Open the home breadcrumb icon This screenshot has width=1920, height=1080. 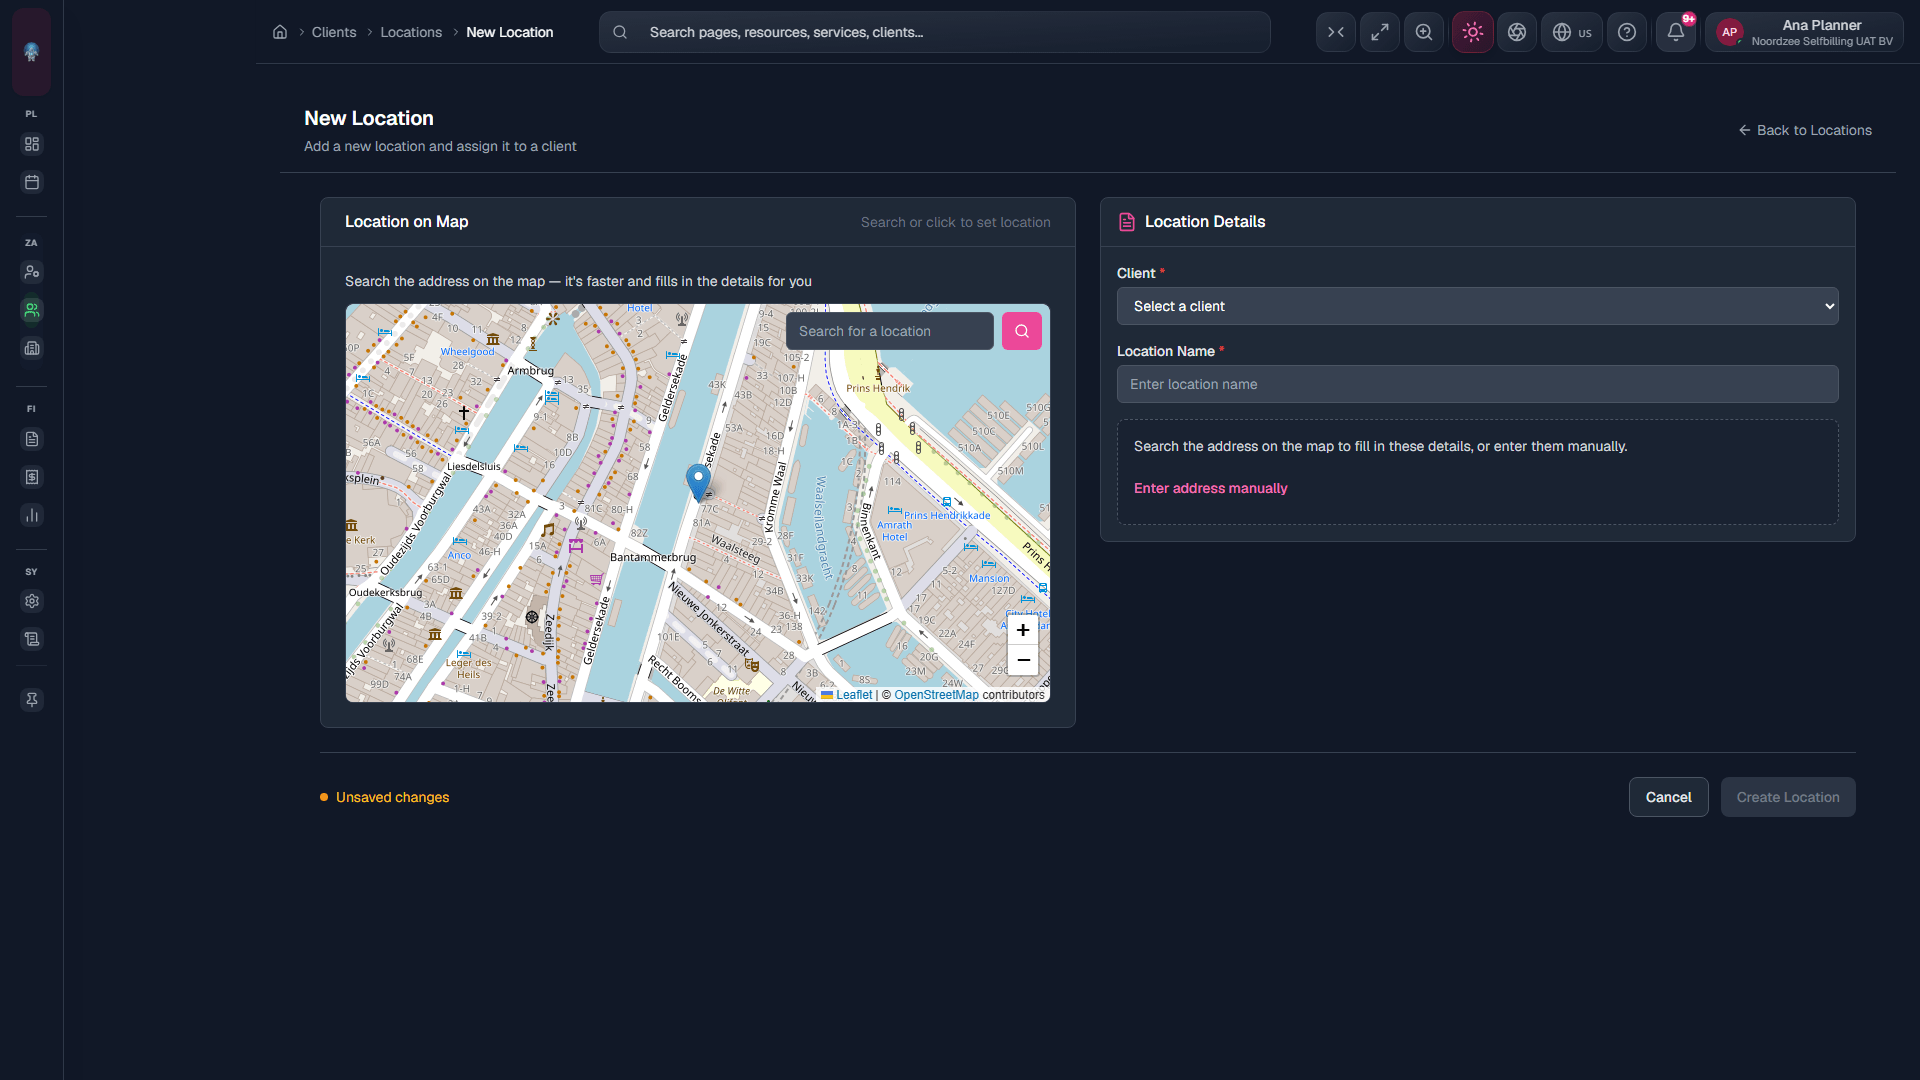(x=280, y=32)
